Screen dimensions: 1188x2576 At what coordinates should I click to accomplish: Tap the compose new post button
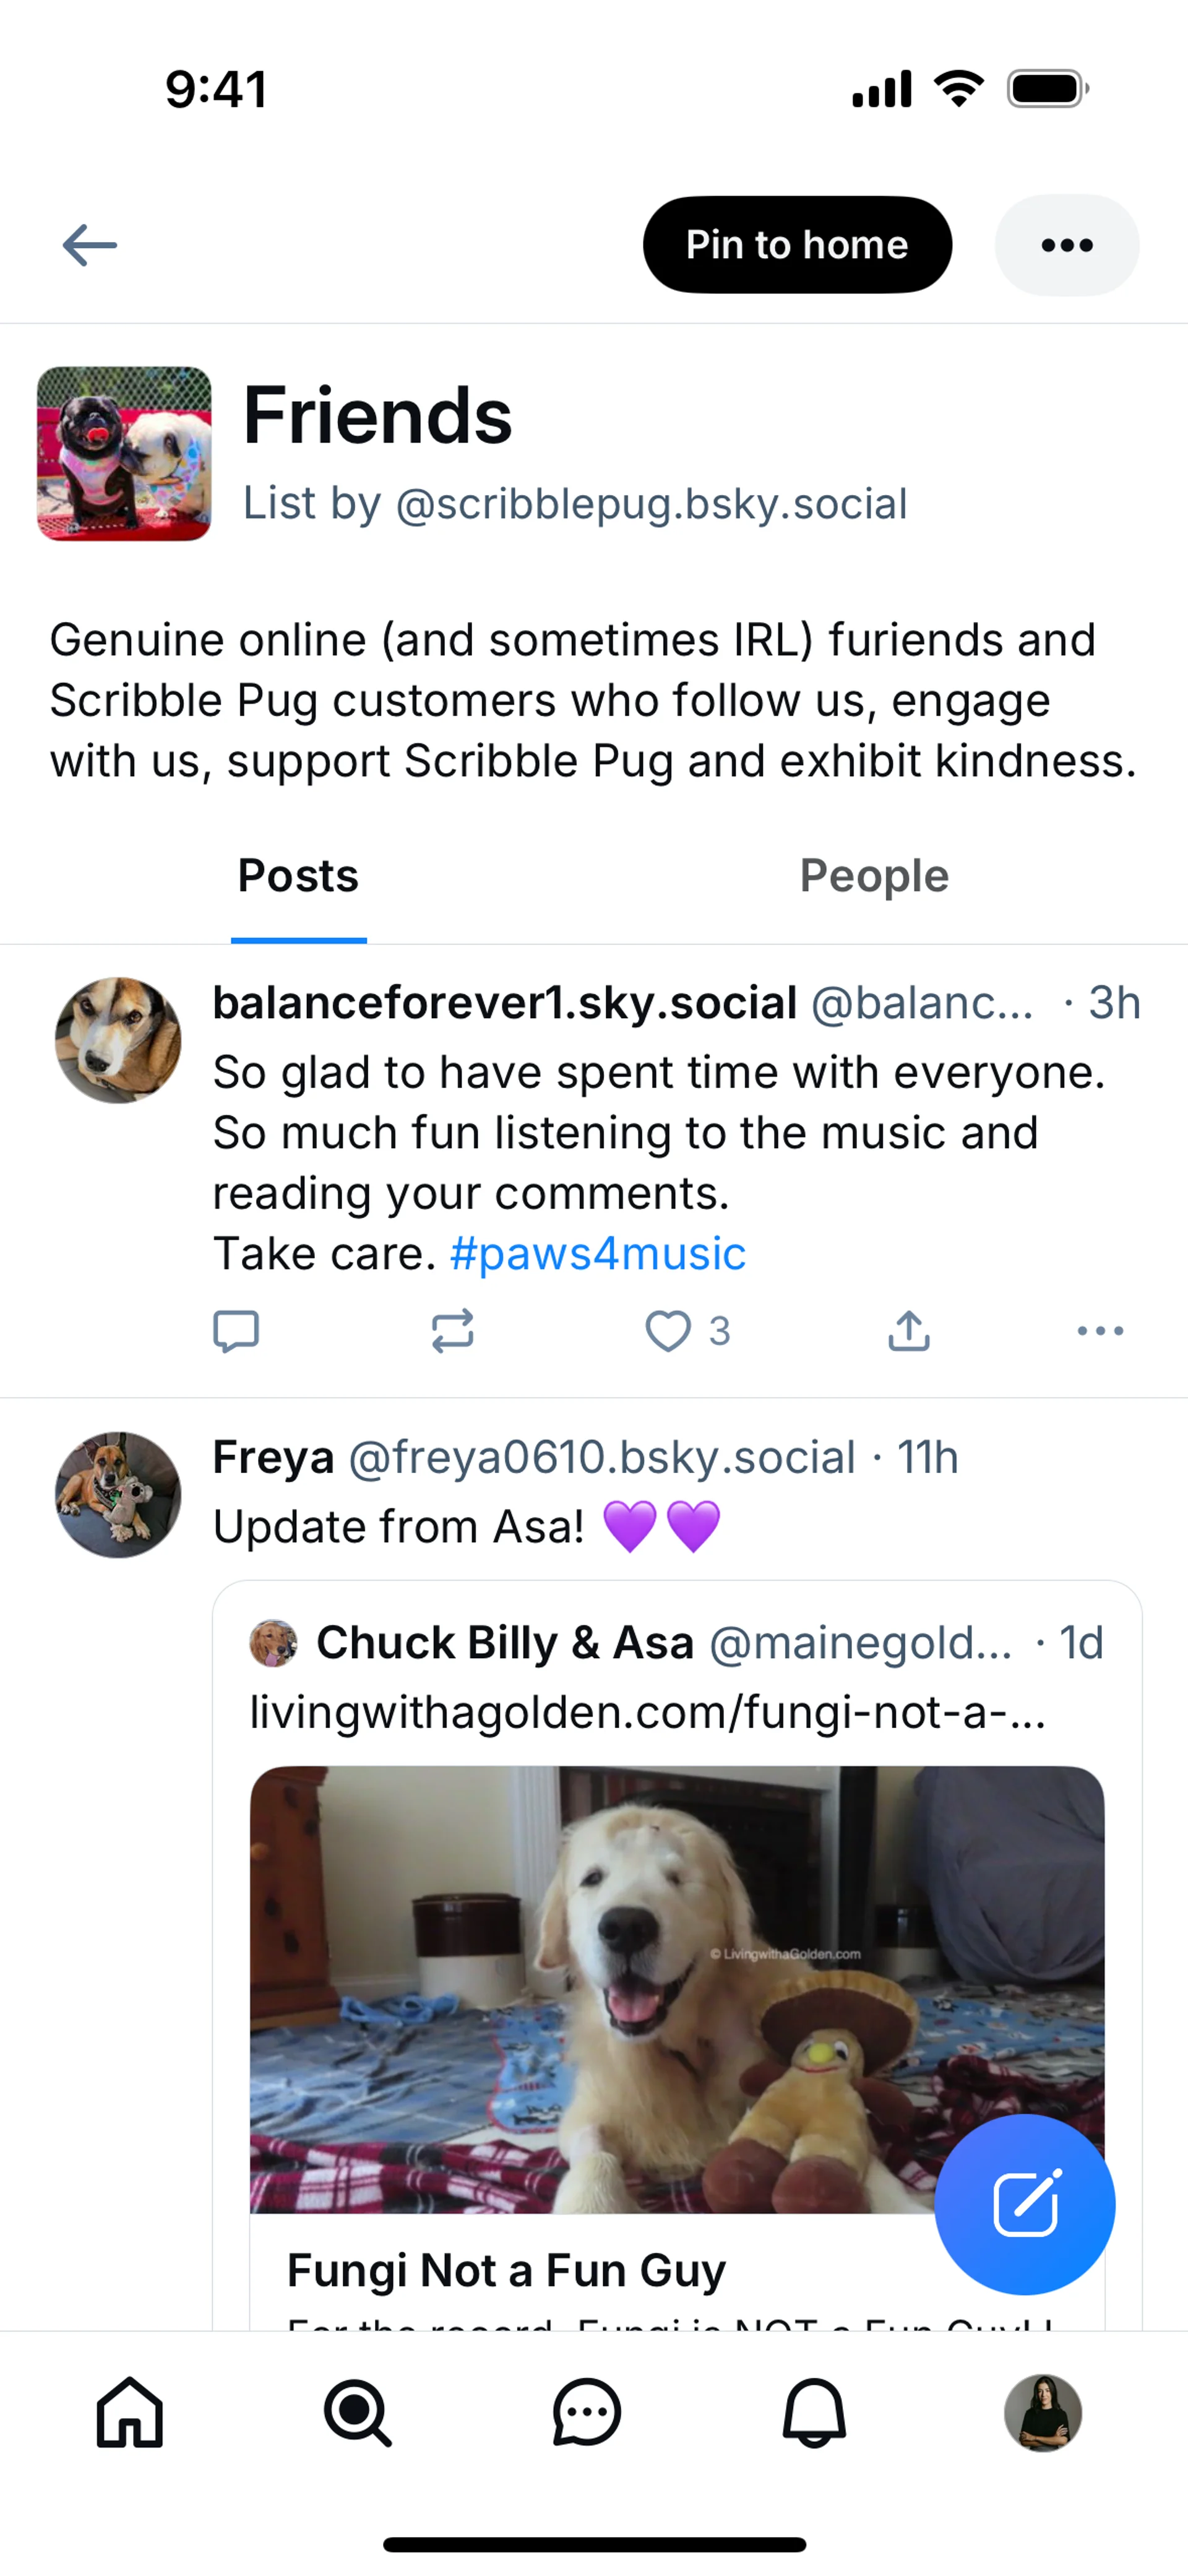pyautogui.click(x=1024, y=2204)
